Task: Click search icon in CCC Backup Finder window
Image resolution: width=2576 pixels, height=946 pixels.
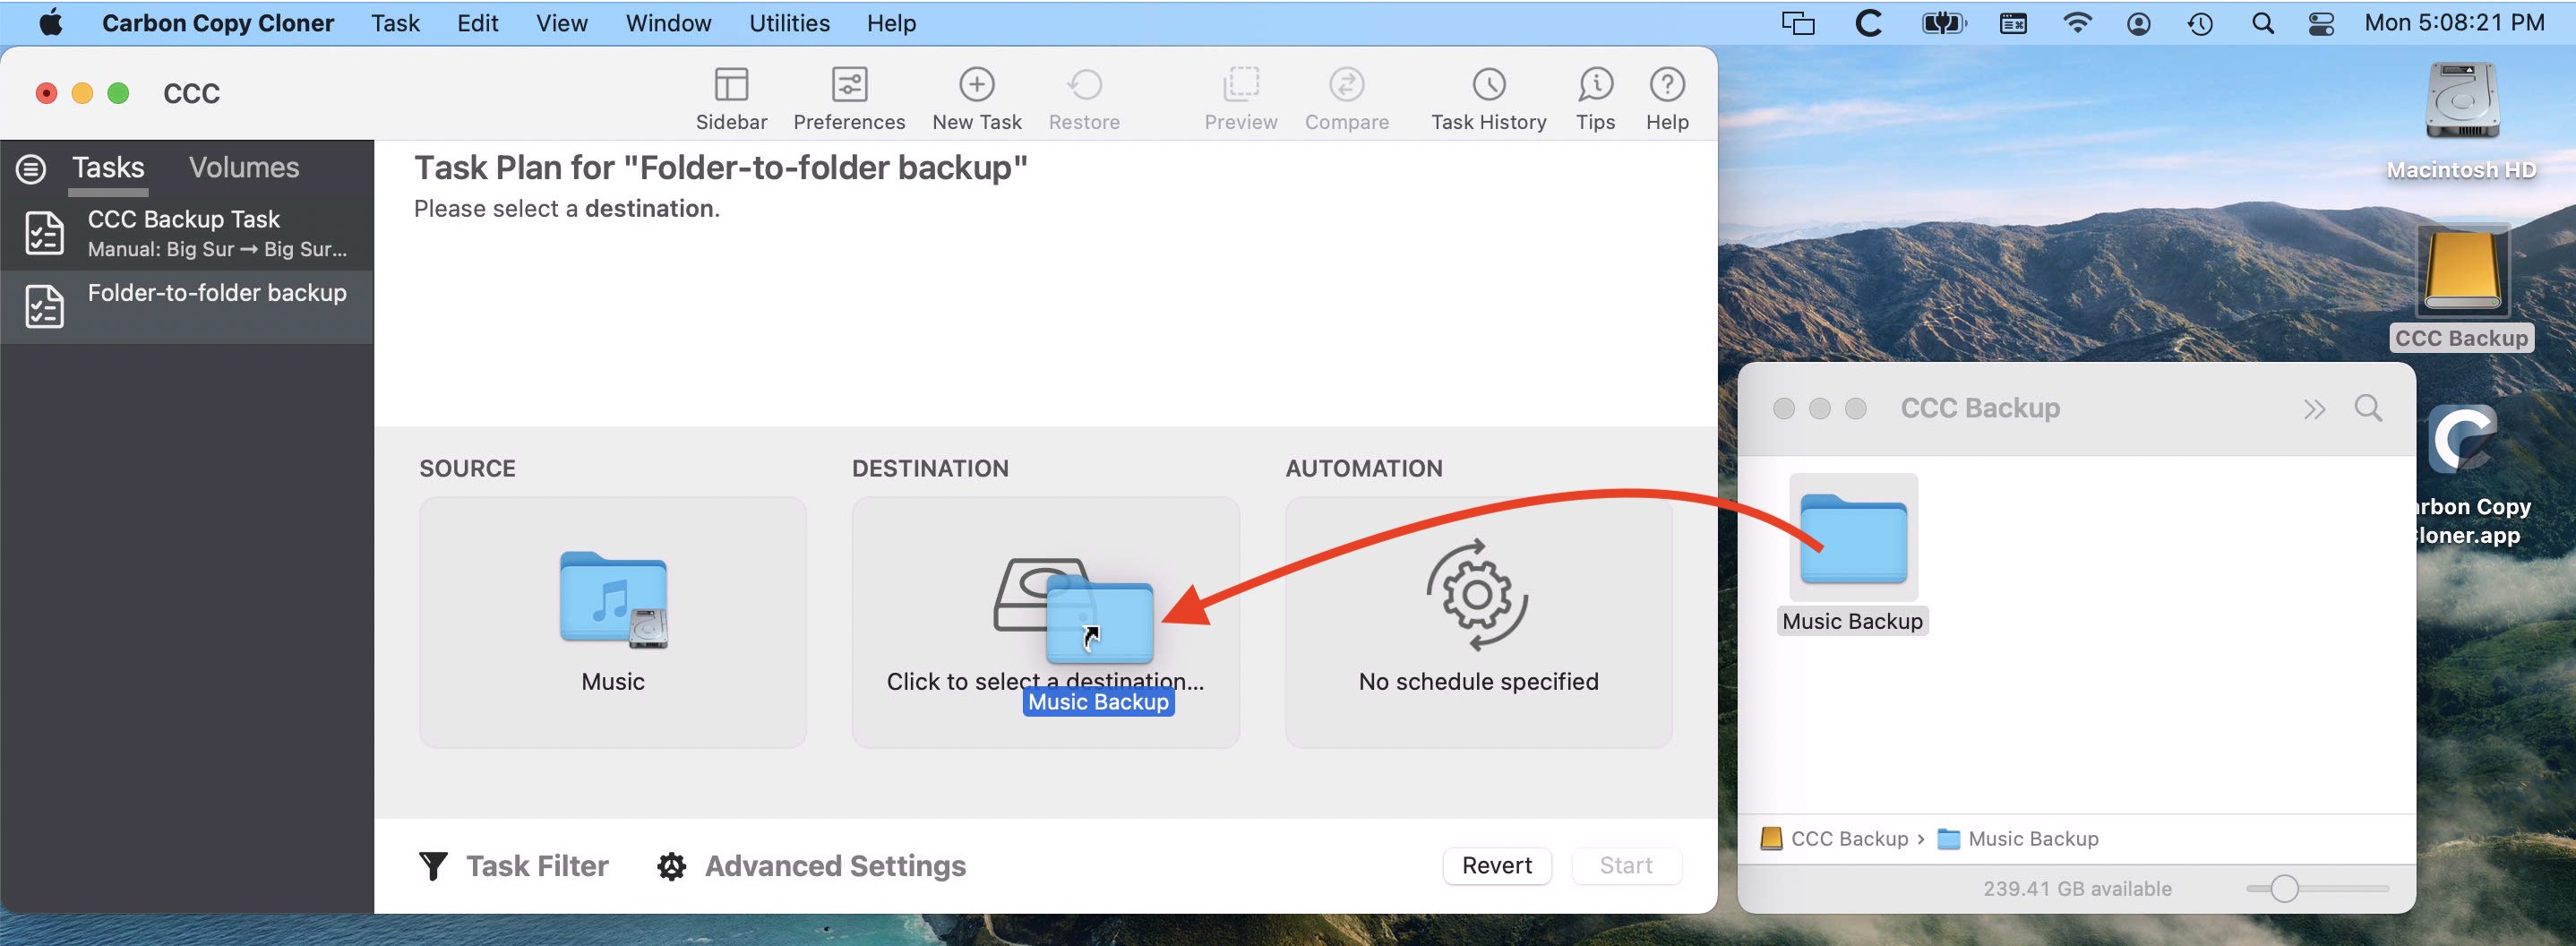Action: 2367,408
